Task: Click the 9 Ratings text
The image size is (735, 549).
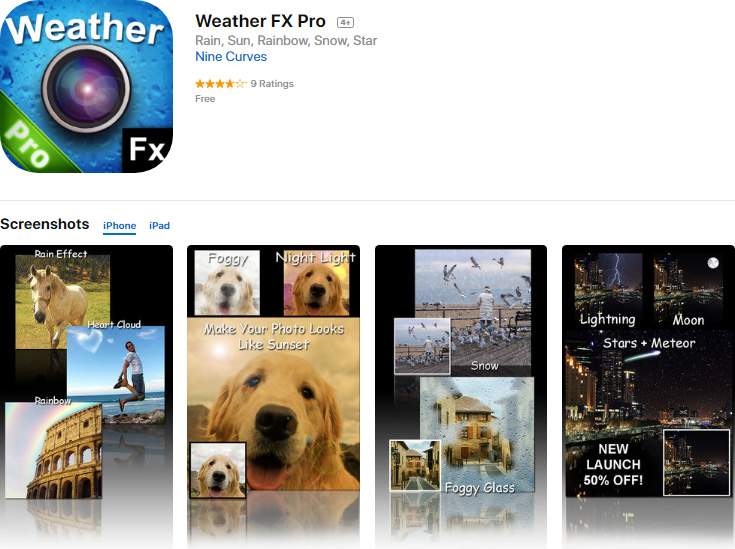Action: coord(272,84)
